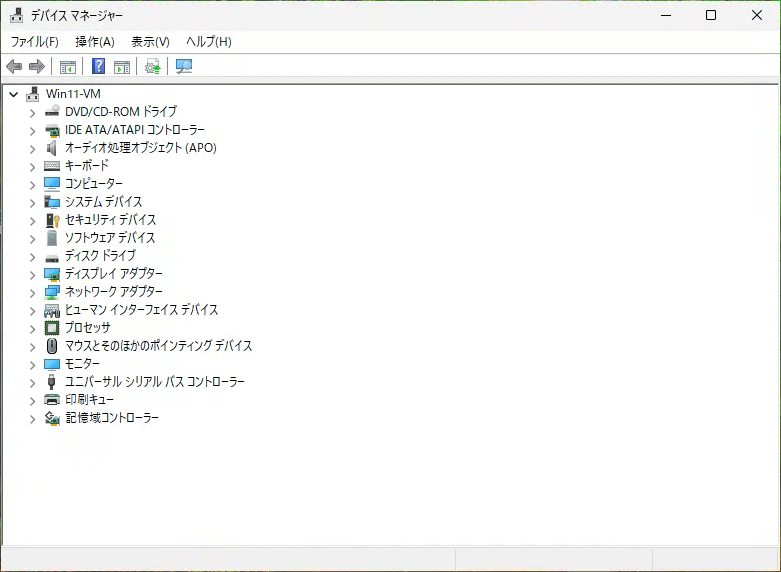Select the ソフトウェア デバイス label

pos(110,238)
